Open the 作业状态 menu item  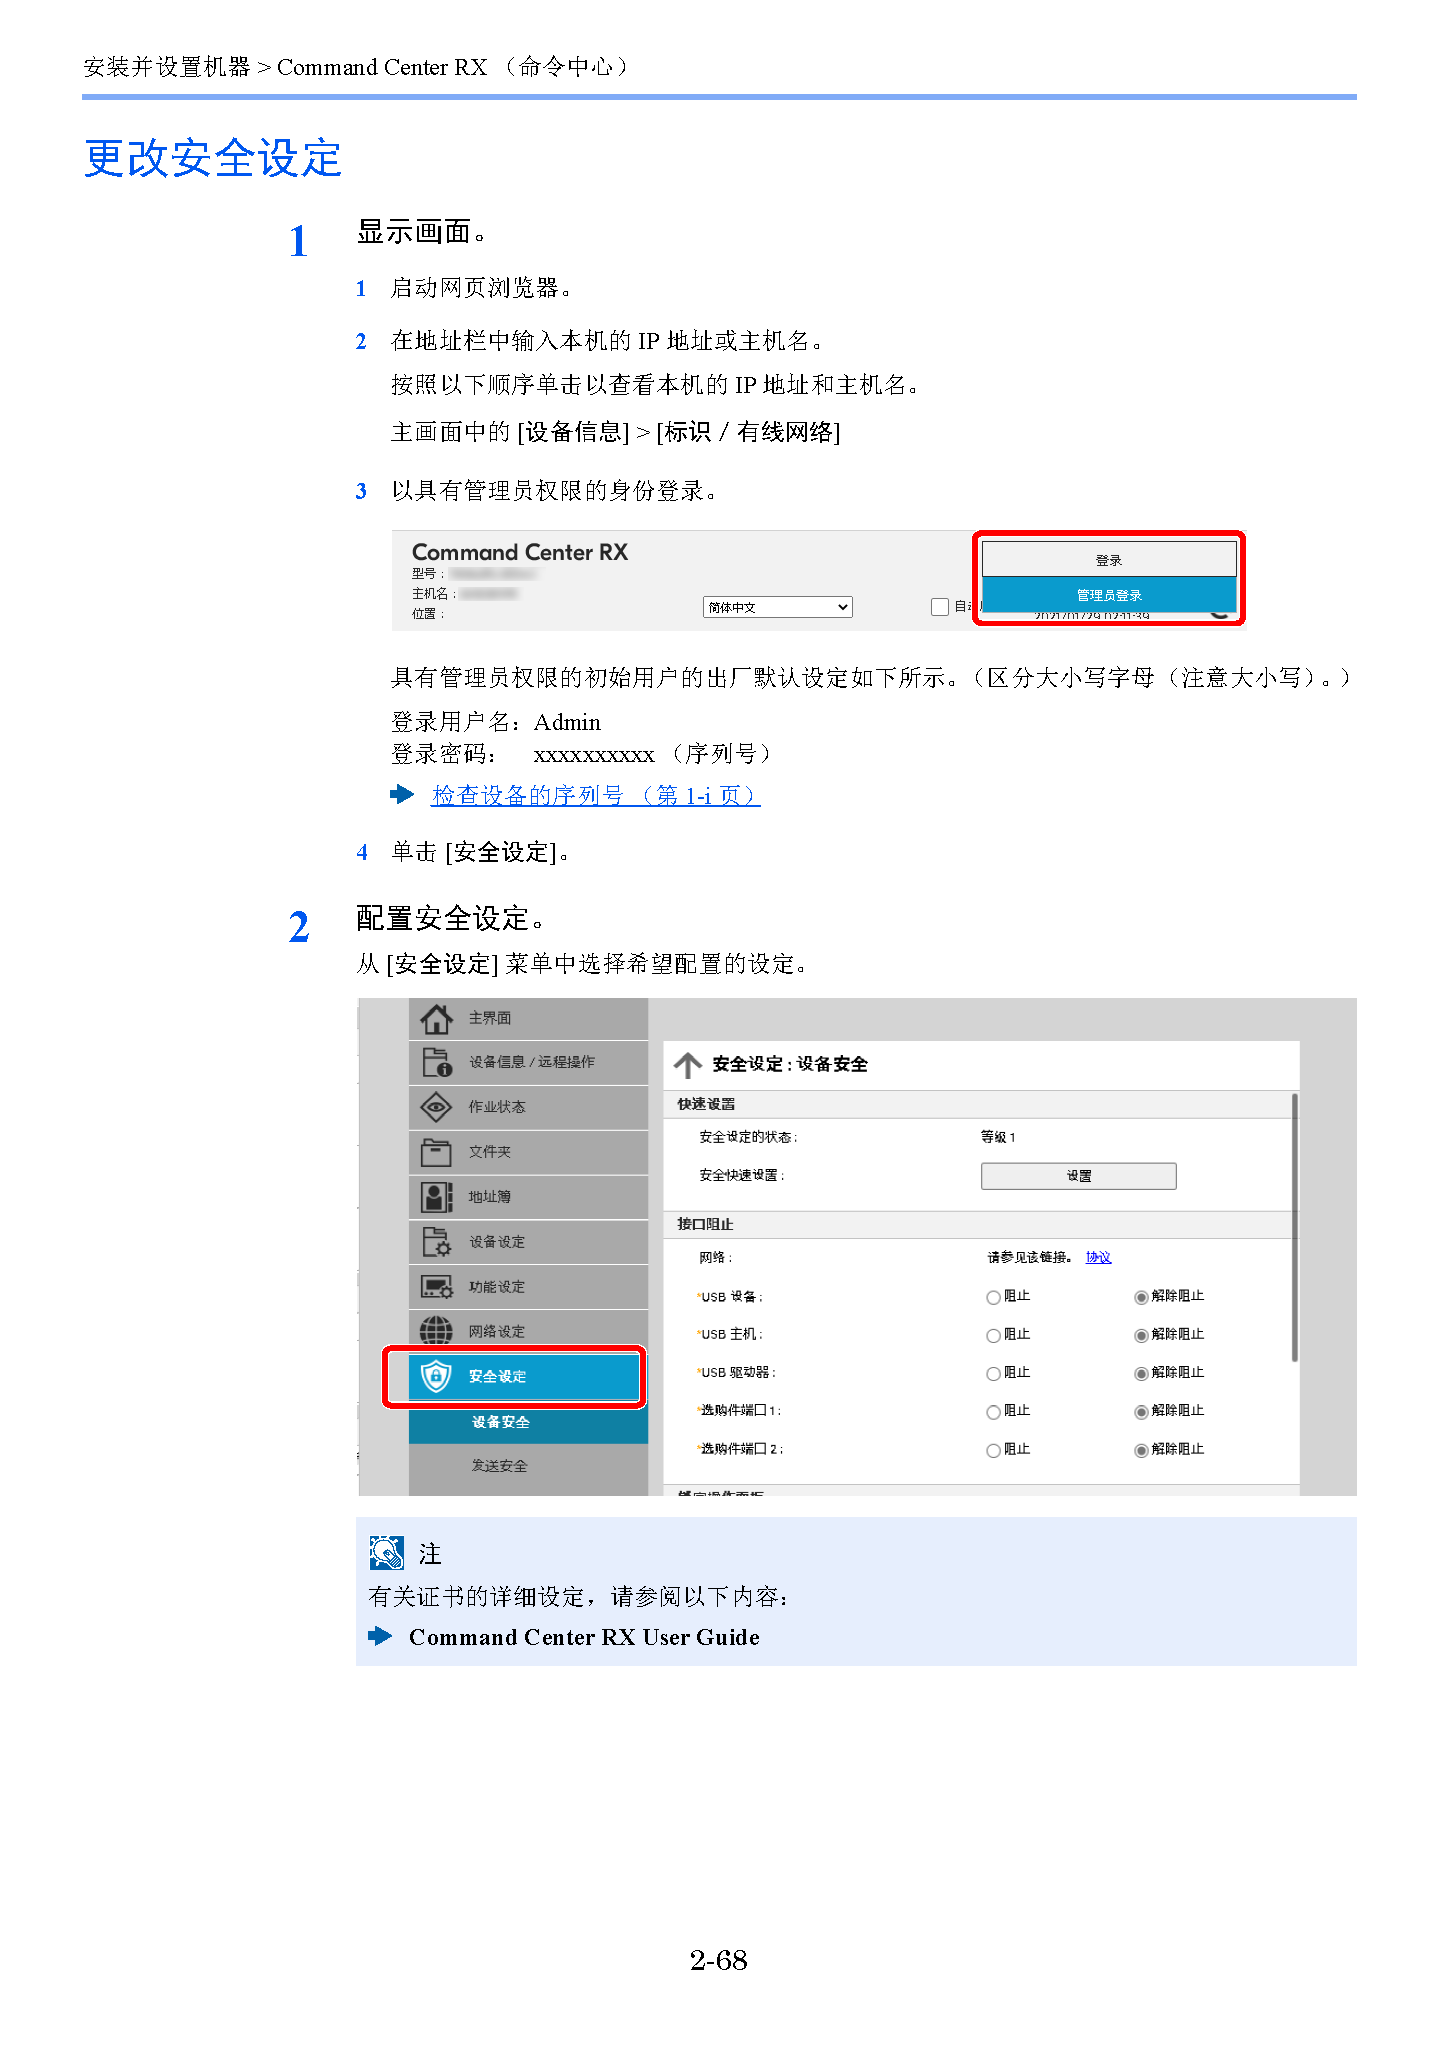[528, 1107]
